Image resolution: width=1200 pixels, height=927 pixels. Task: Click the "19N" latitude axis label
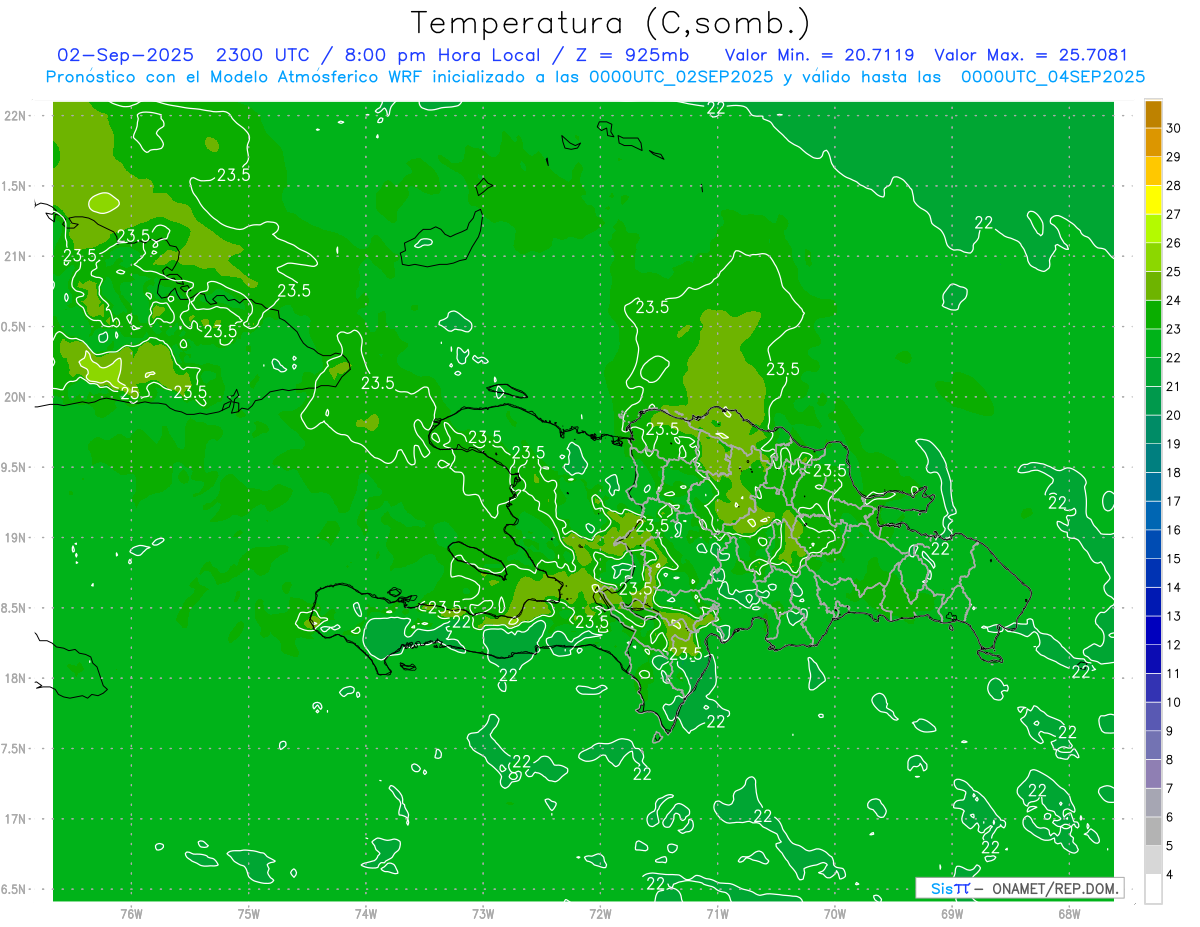[x=15, y=538]
